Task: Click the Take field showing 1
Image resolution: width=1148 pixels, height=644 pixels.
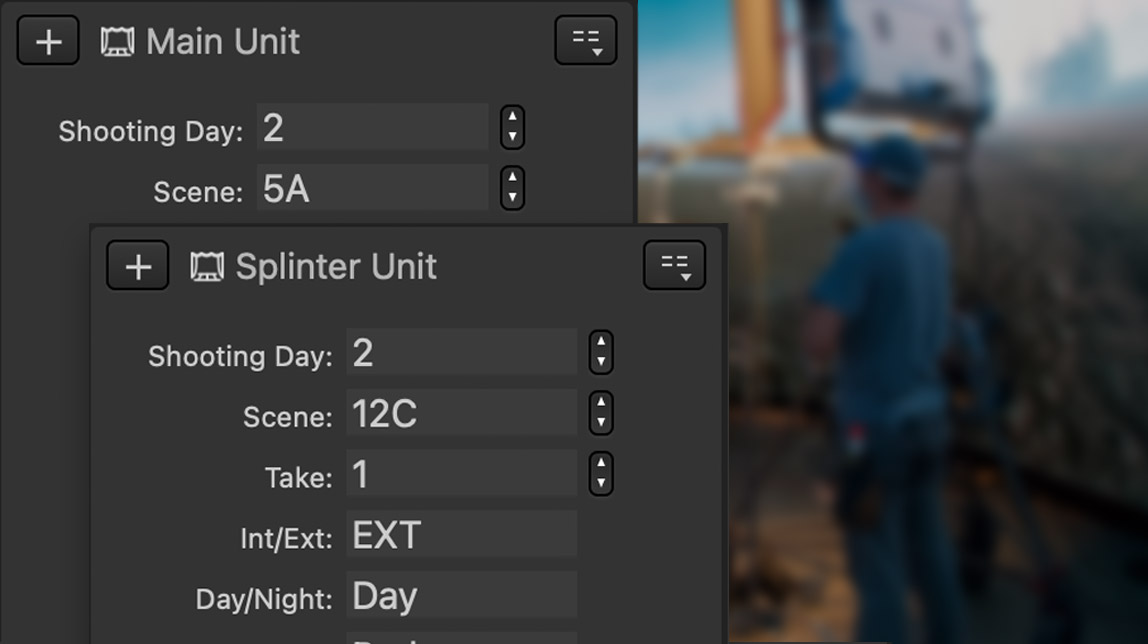Action: pos(461,474)
